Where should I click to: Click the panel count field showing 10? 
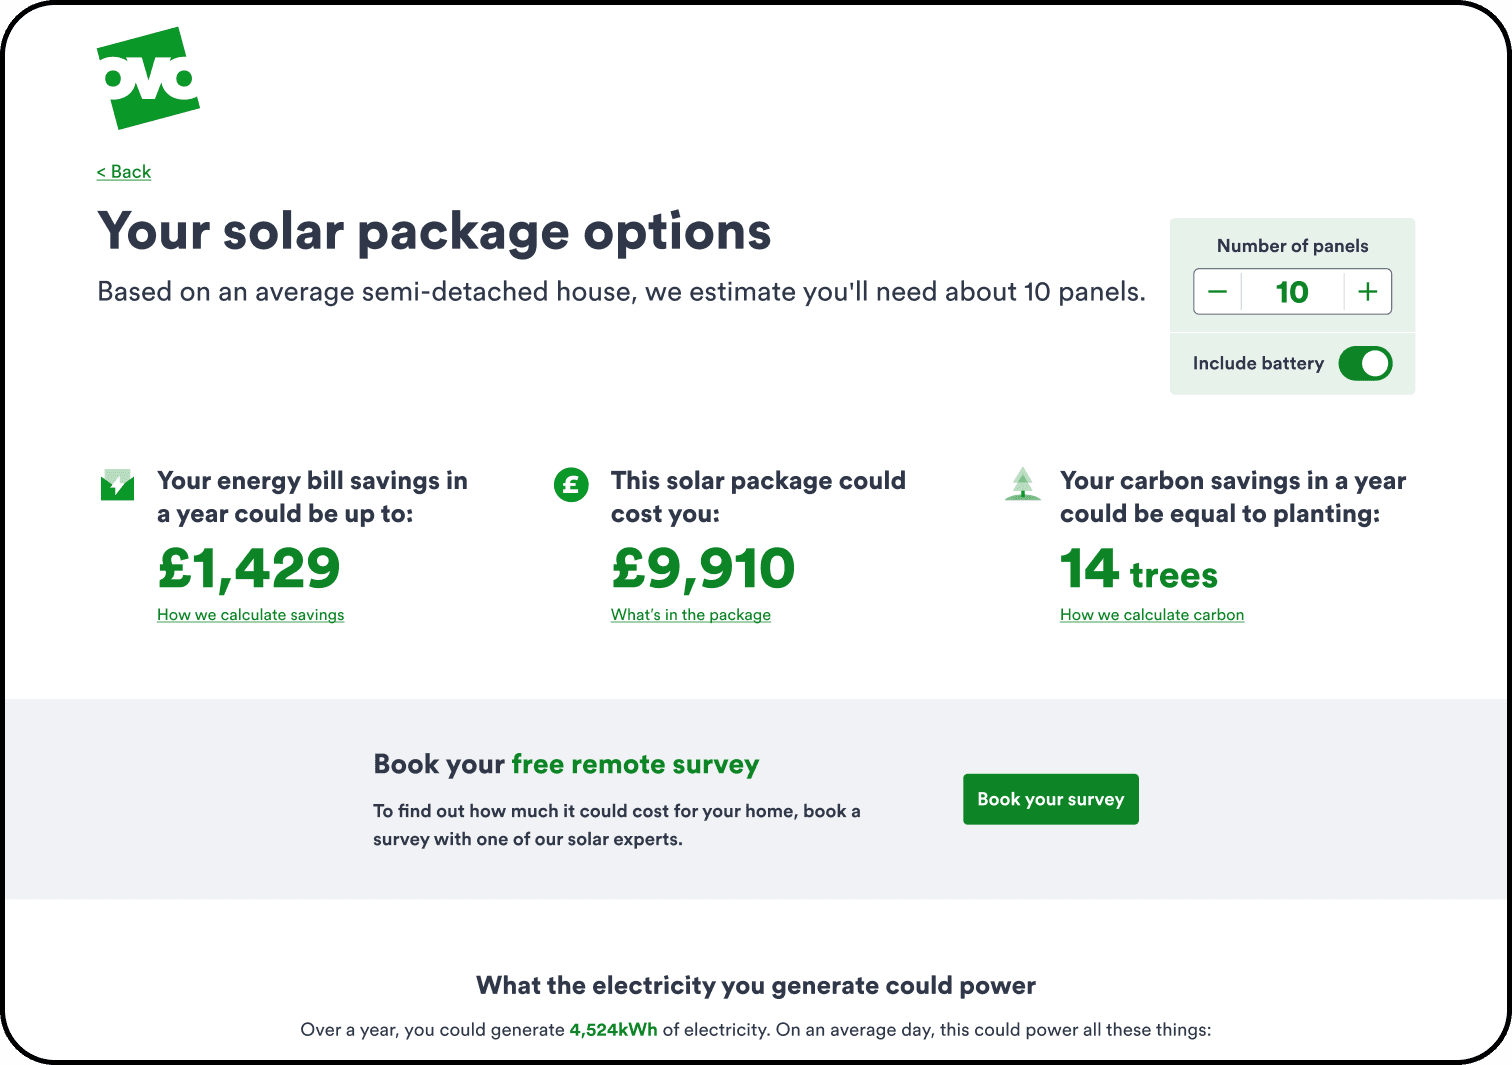(1292, 292)
